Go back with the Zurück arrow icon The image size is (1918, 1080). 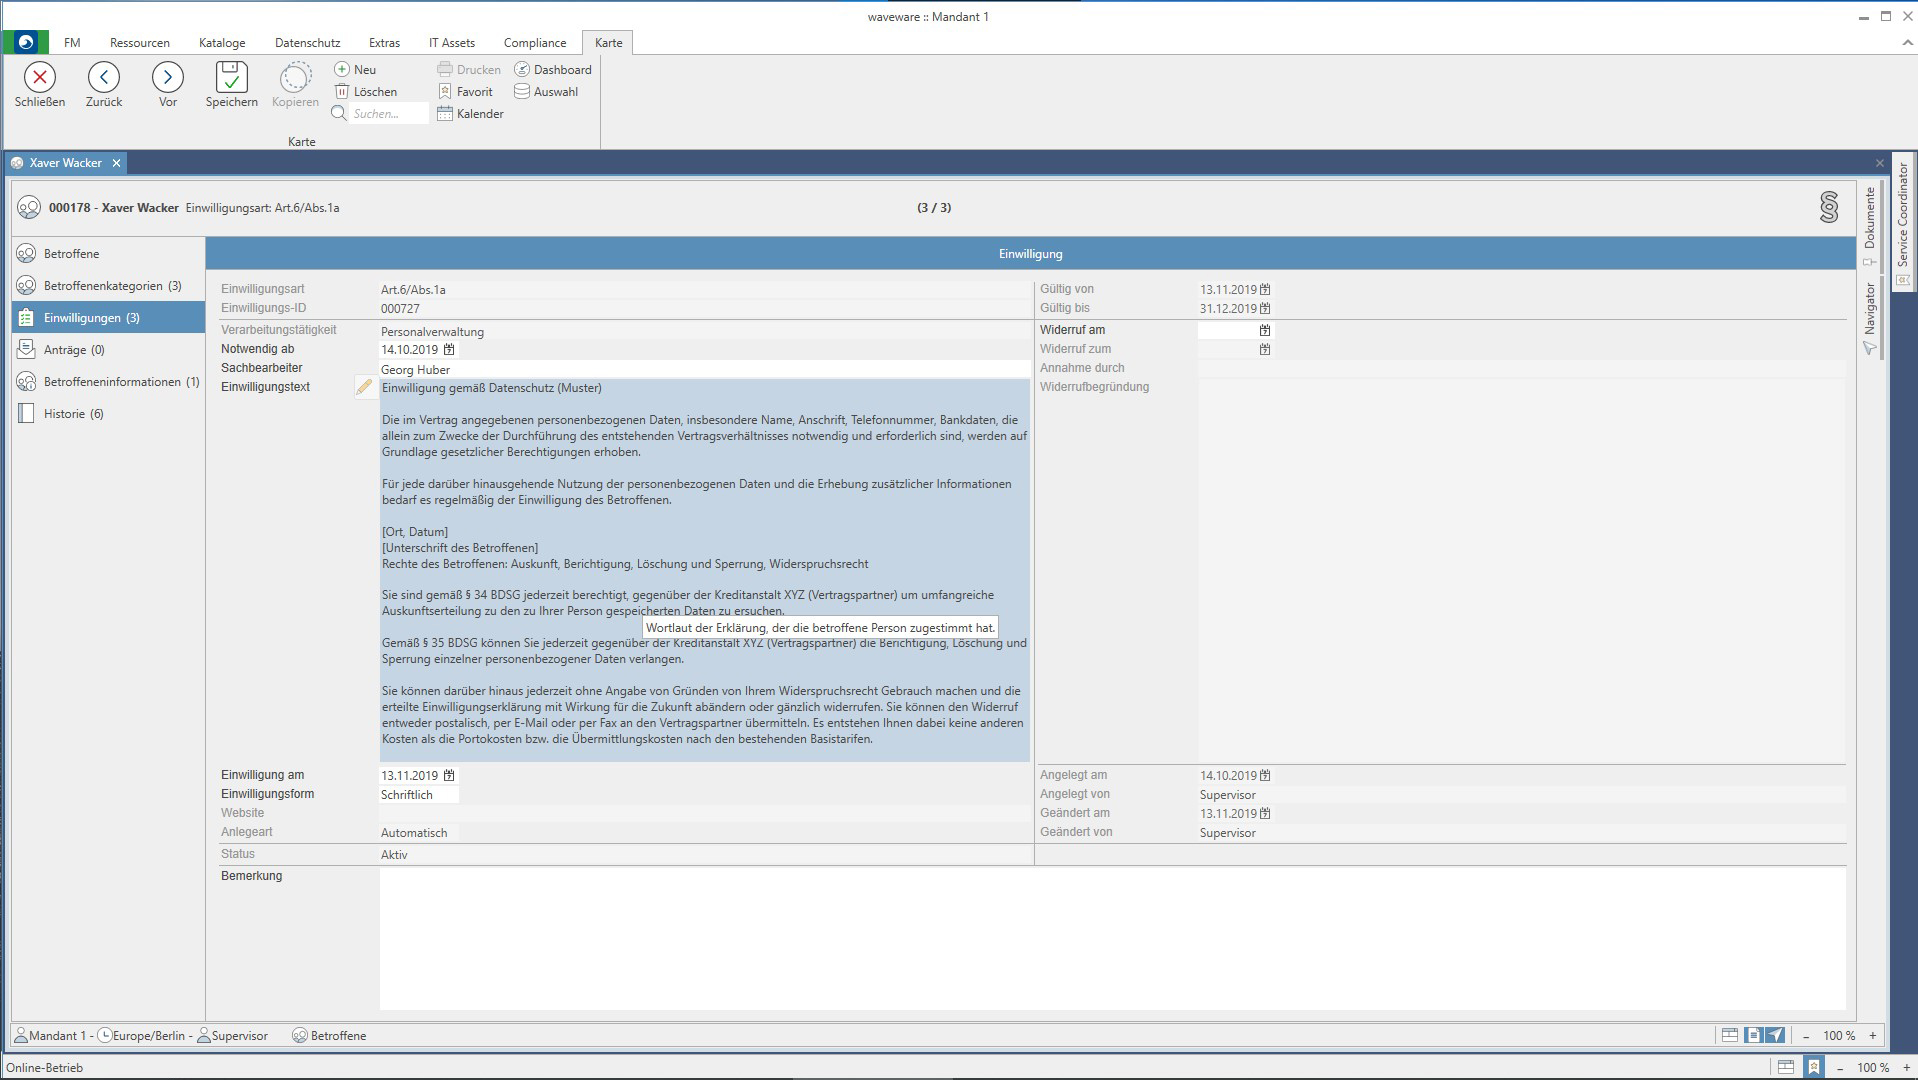point(104,78)
